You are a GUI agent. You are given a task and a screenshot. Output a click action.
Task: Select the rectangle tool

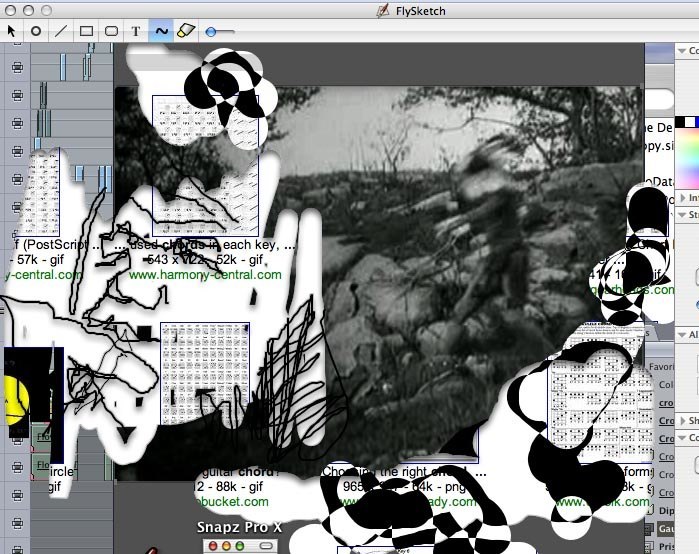(86, 31)
